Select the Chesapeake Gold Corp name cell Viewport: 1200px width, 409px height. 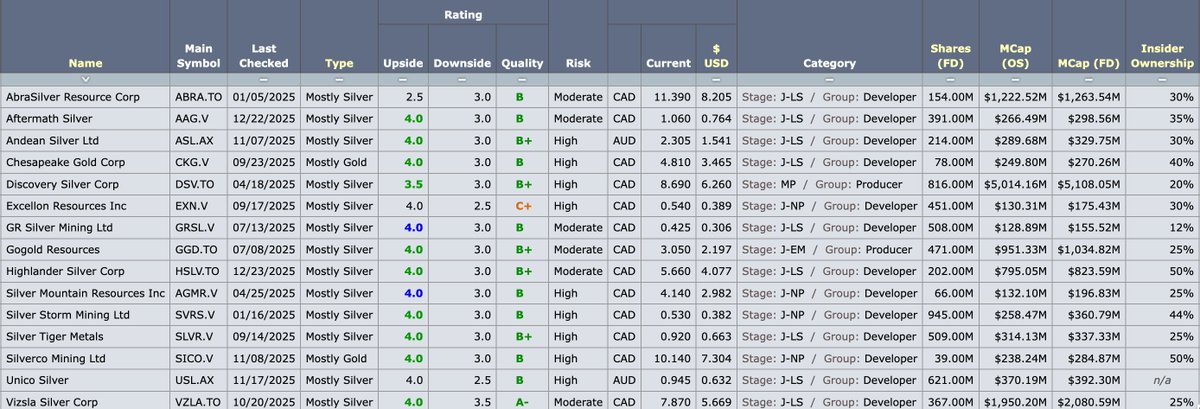pos(85,161)
